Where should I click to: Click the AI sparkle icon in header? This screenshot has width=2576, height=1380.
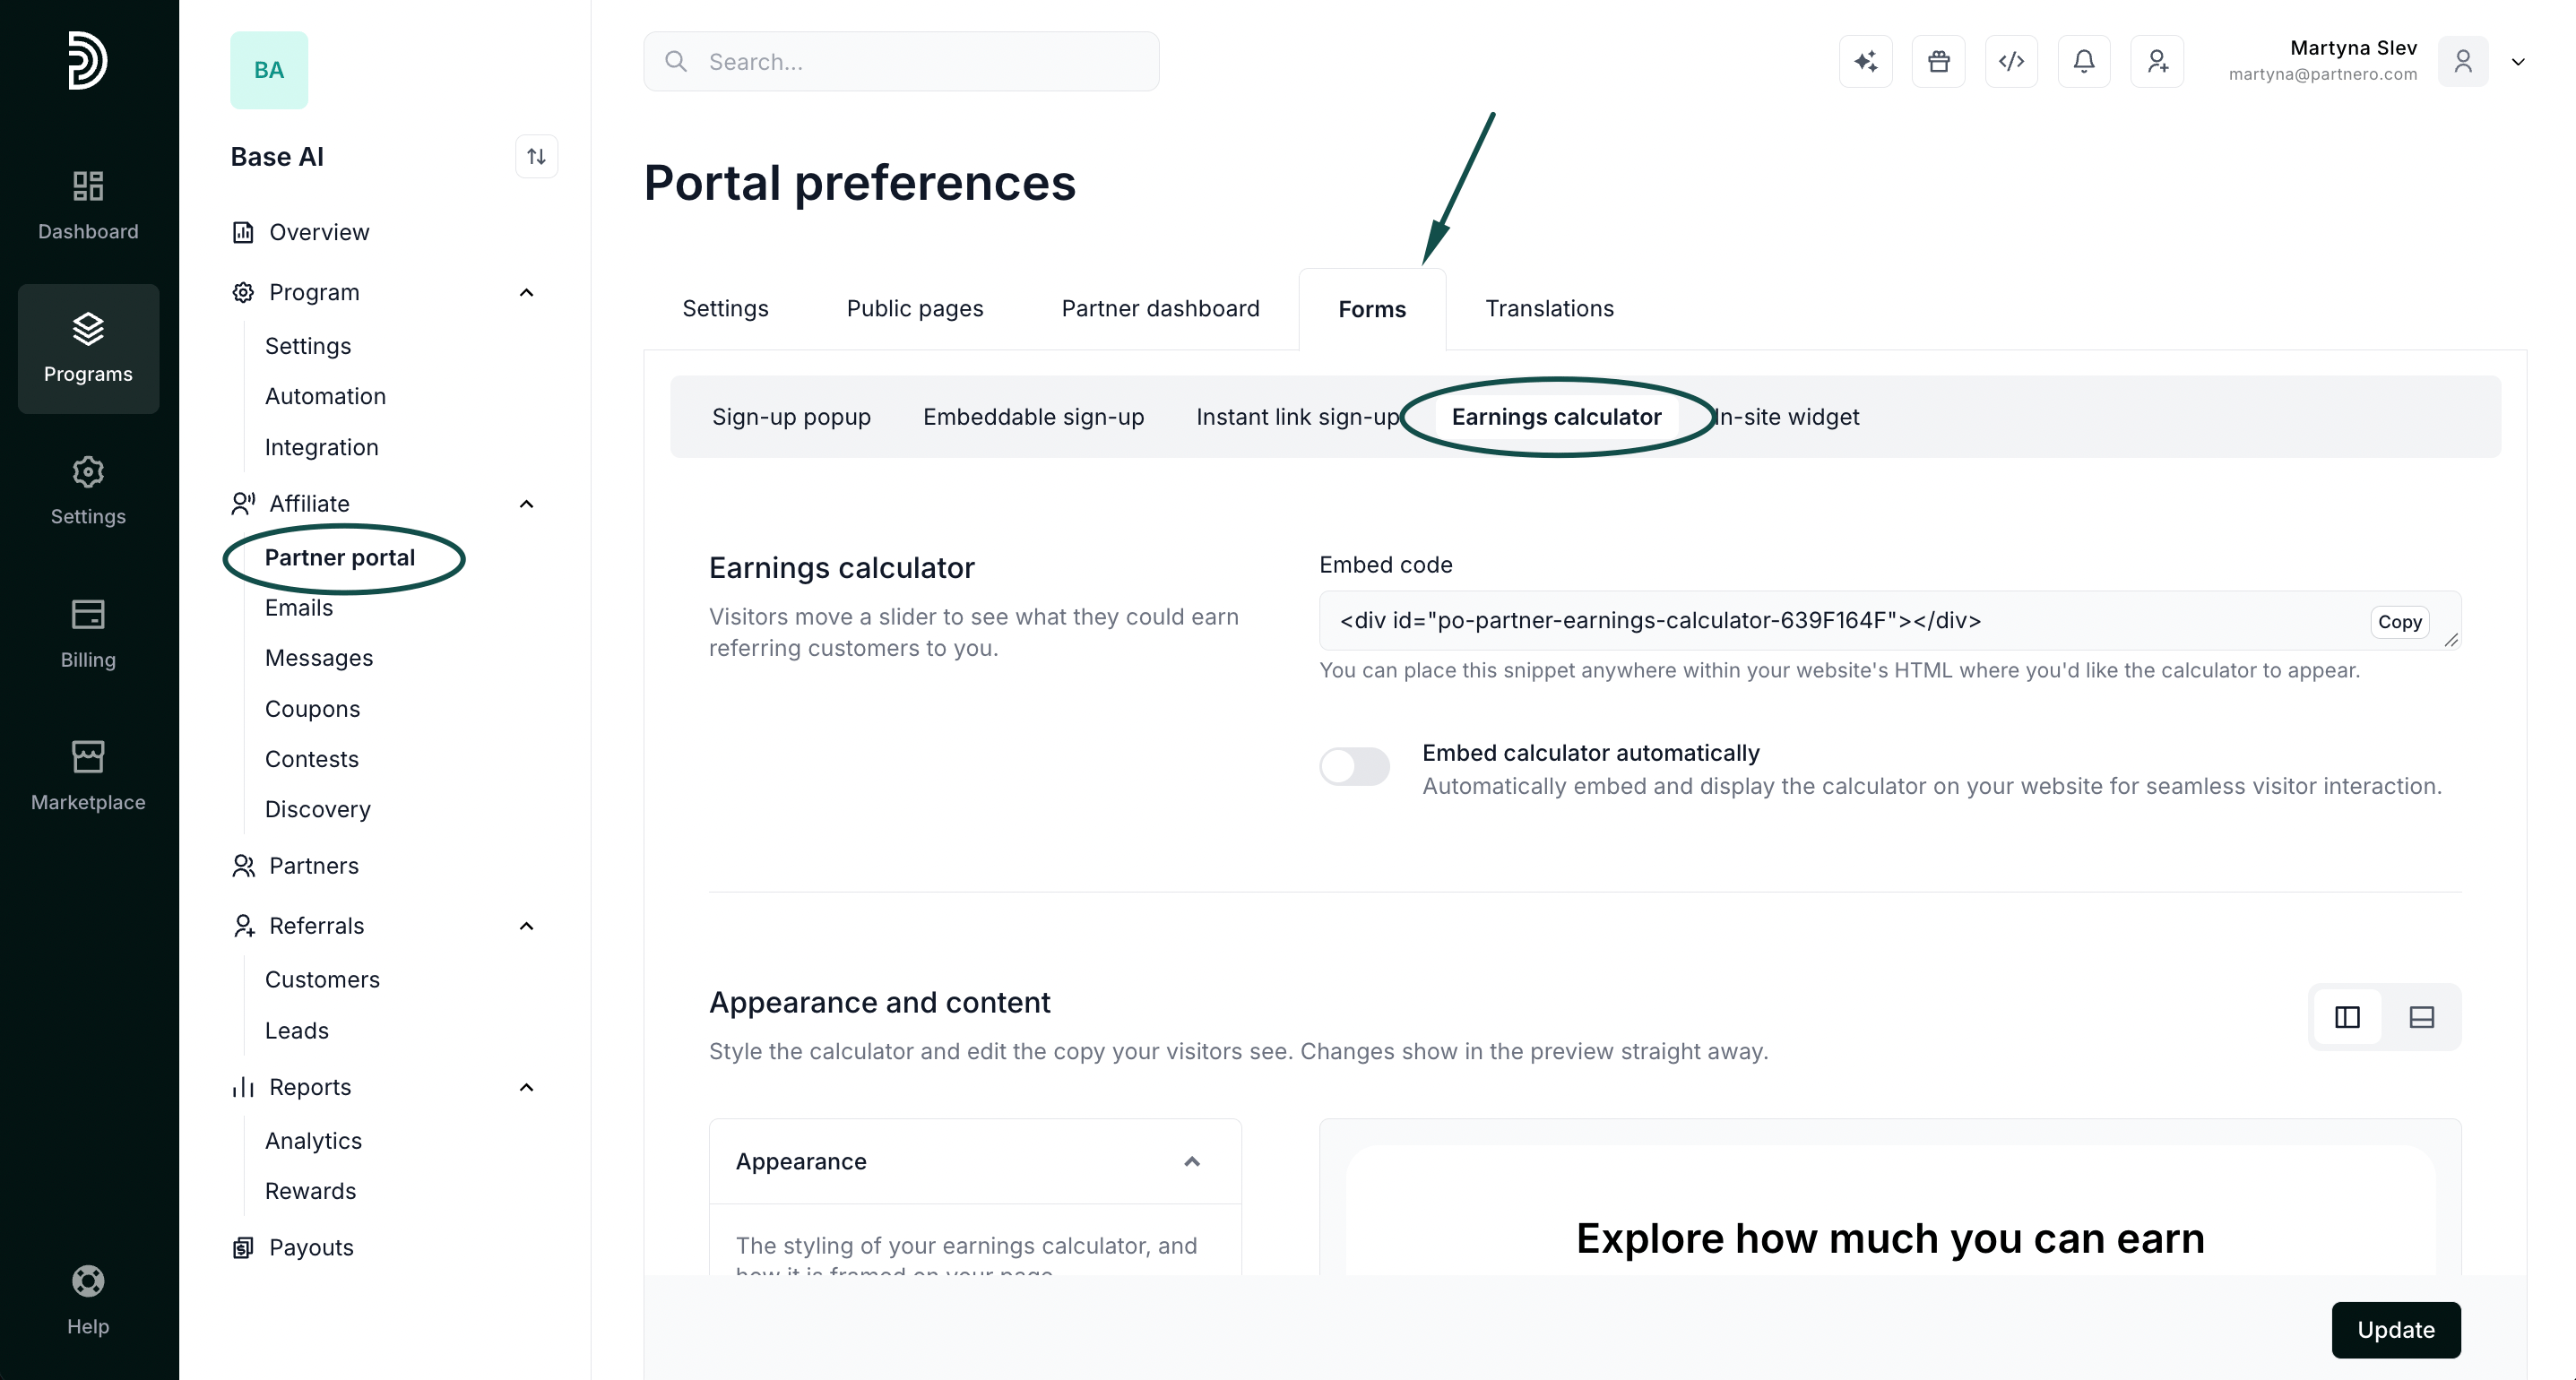click(1865, 62)
